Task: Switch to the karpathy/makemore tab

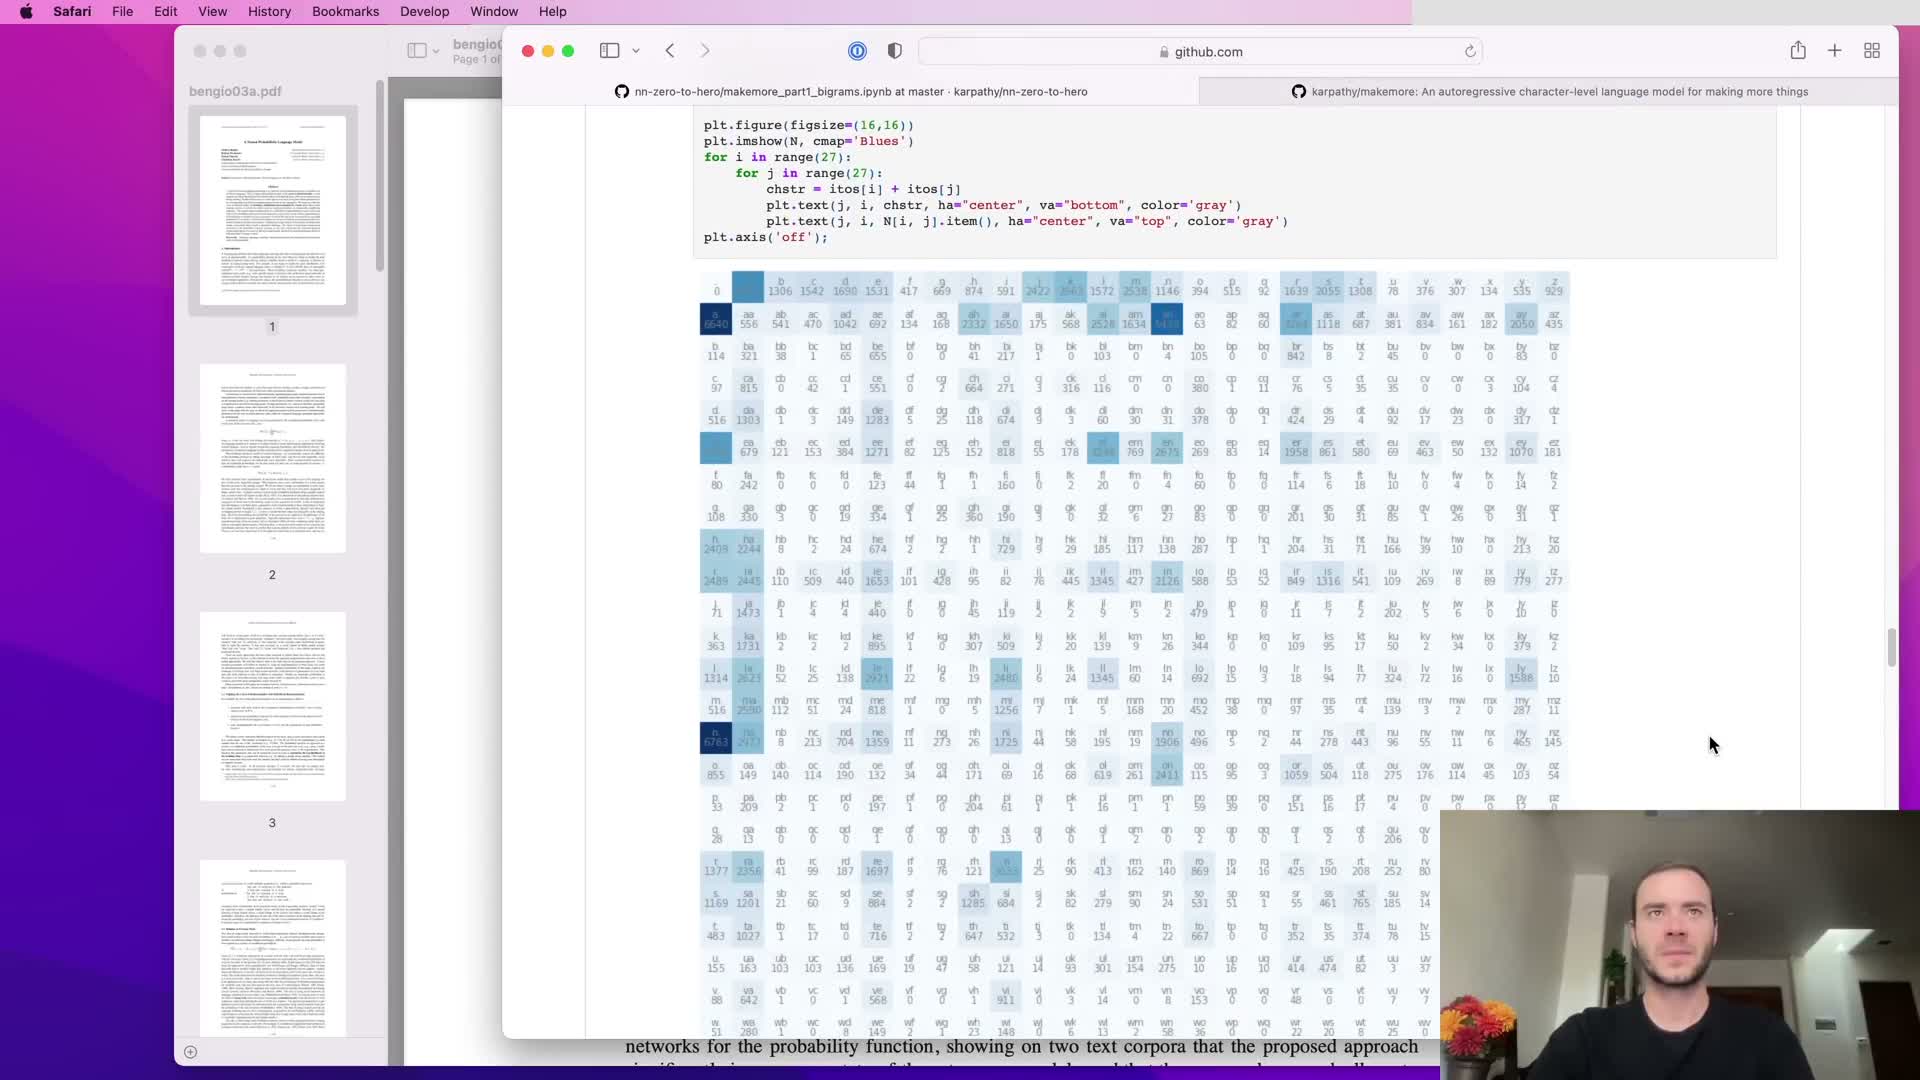Action: click(1548, 91)
